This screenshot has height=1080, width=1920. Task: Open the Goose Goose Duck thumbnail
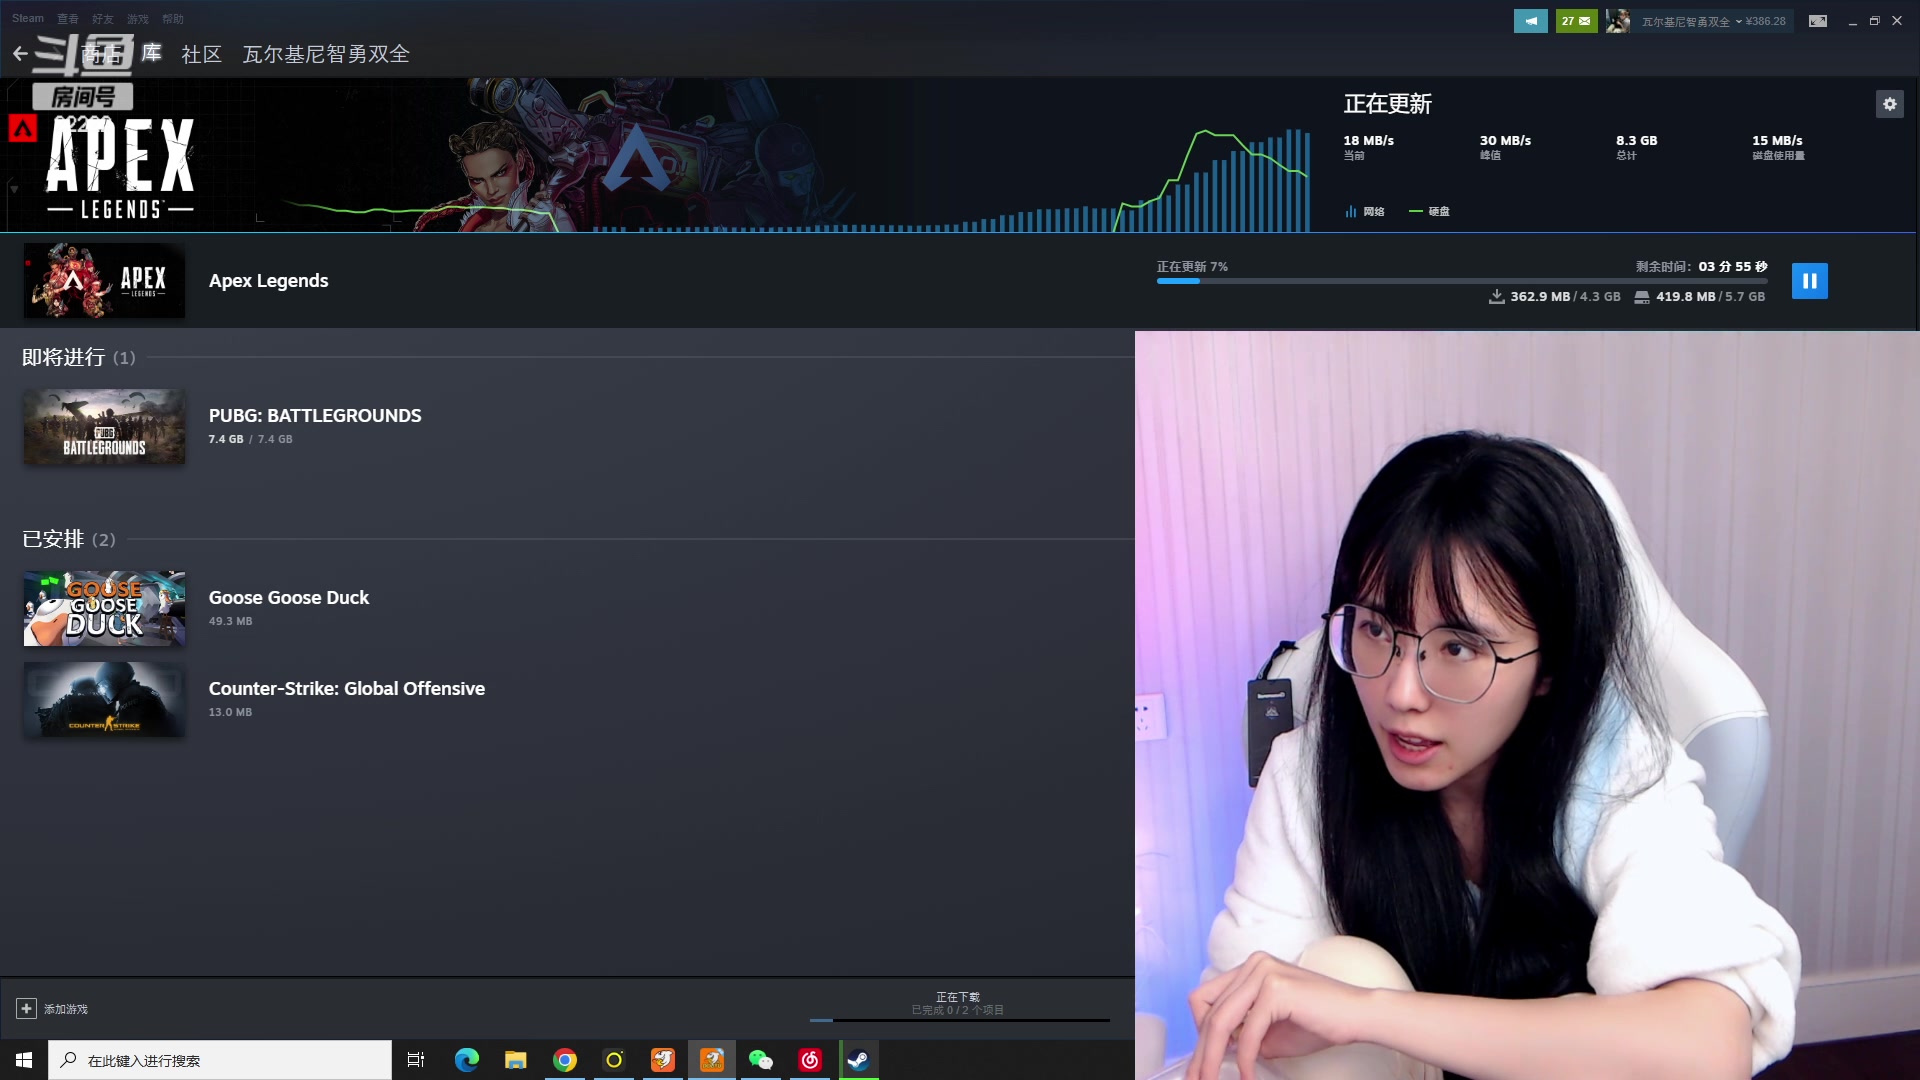[x=104, y=609]
